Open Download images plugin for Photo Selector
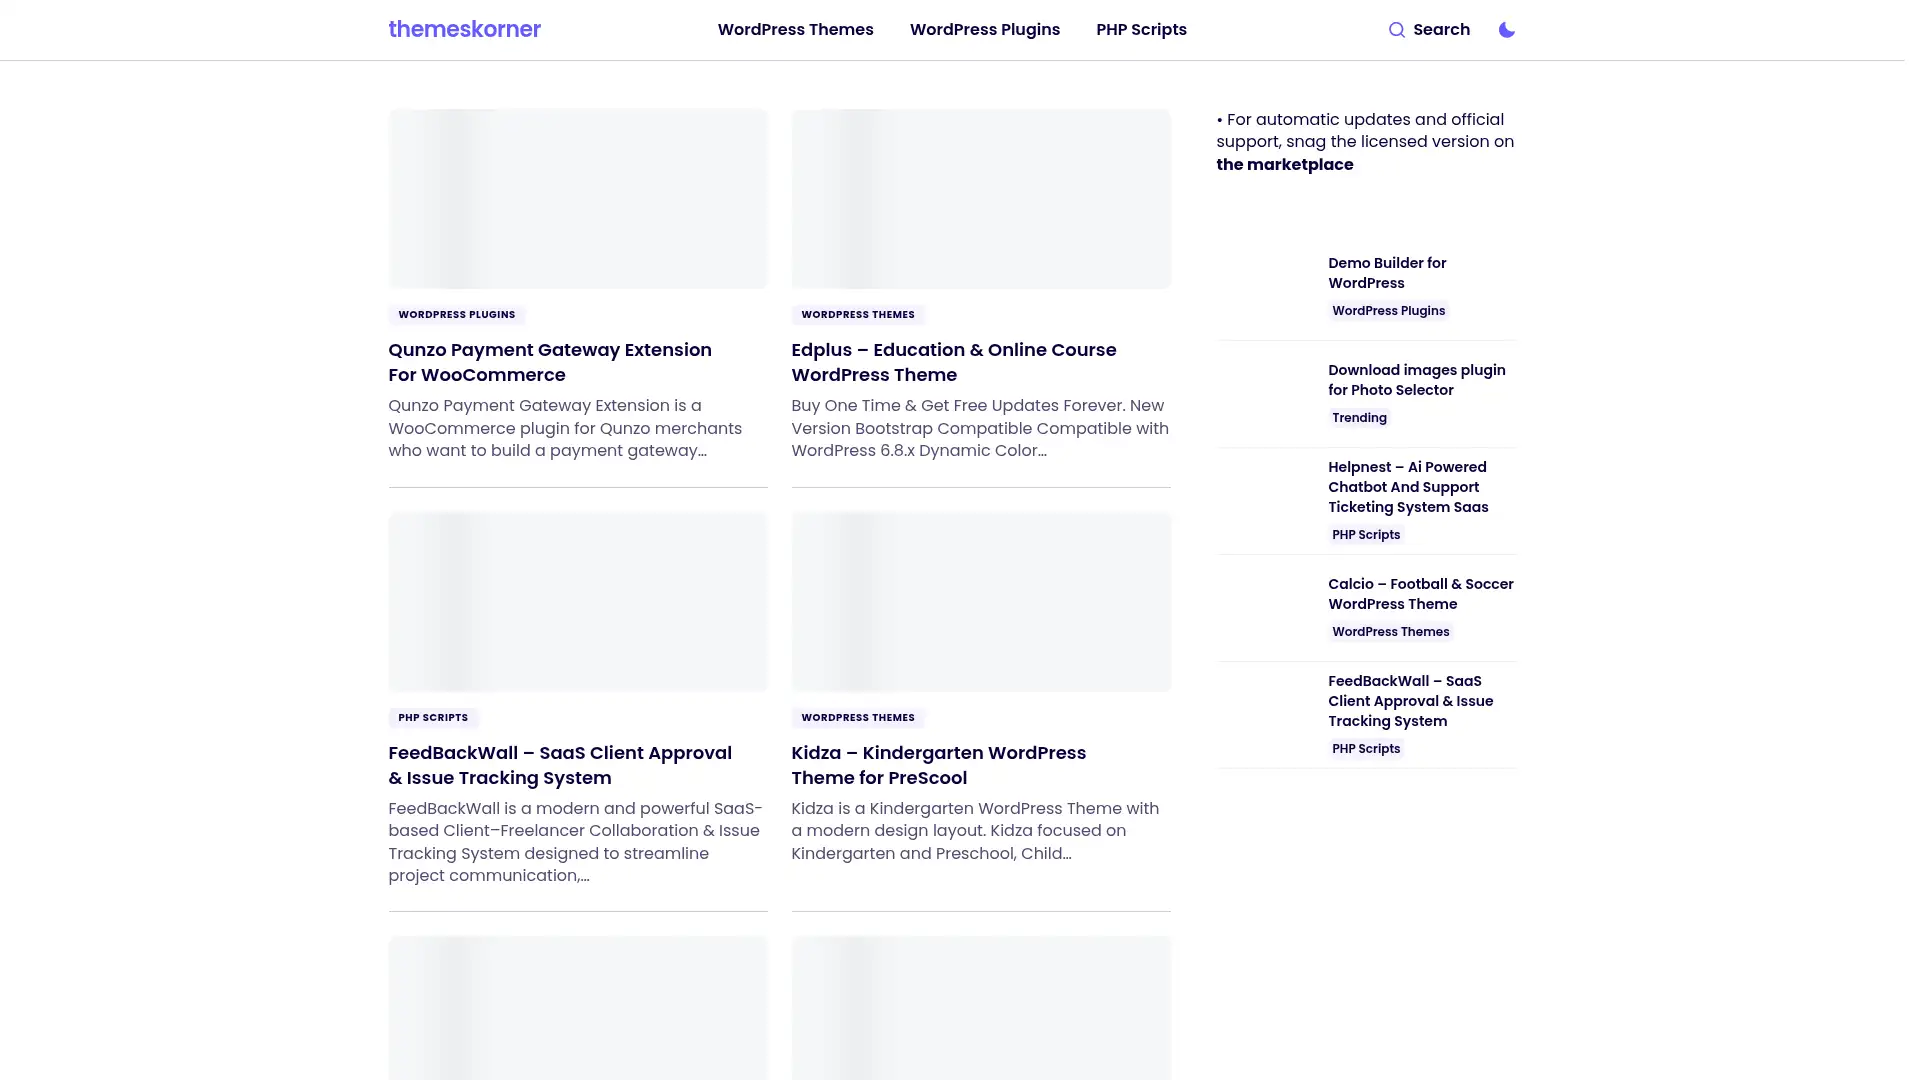This screenshot has width=1920, height=1080. pos(1416,379)
